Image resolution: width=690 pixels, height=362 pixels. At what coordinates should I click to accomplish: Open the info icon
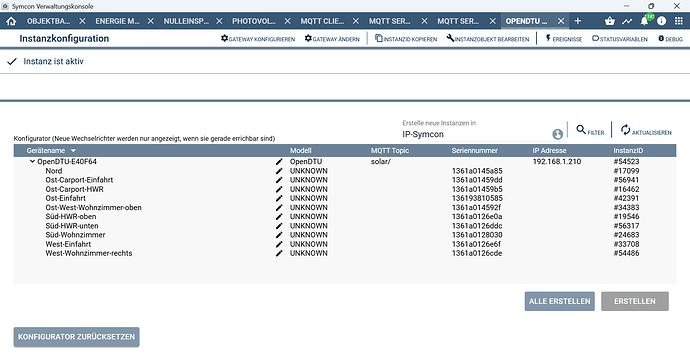tap(661, 21)
